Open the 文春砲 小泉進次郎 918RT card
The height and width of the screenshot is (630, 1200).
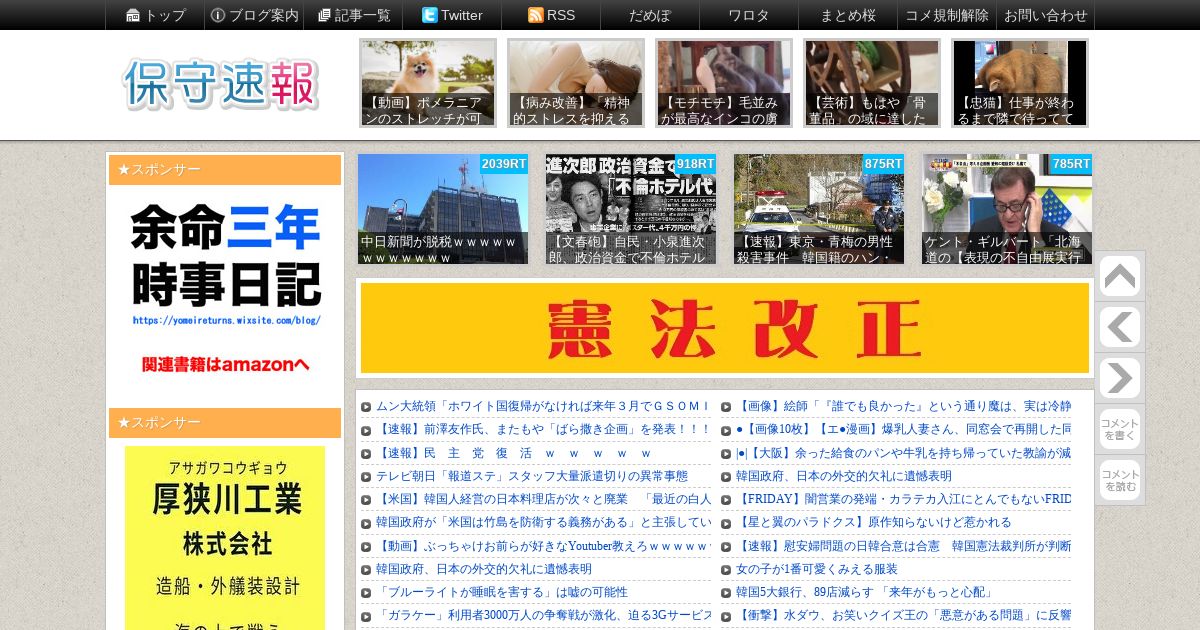[631, 209]
